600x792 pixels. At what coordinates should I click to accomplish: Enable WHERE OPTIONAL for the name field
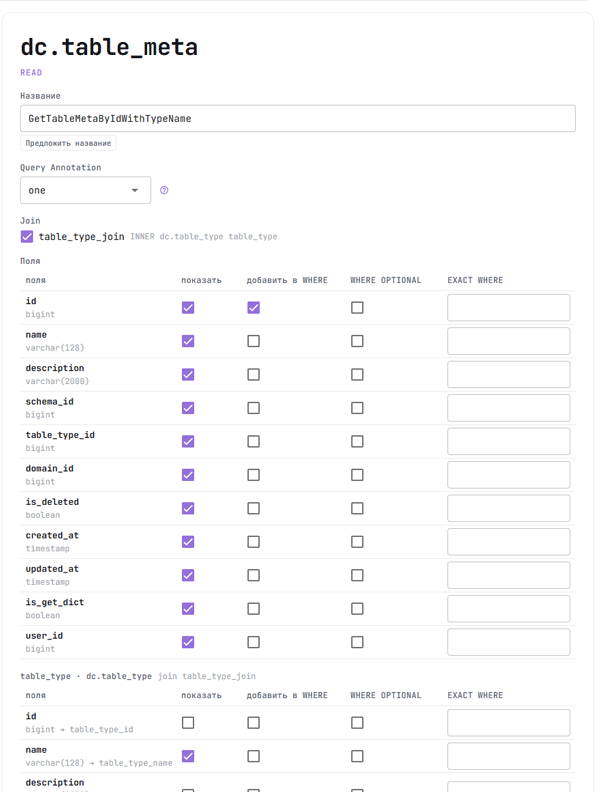(x=357, y=341)
